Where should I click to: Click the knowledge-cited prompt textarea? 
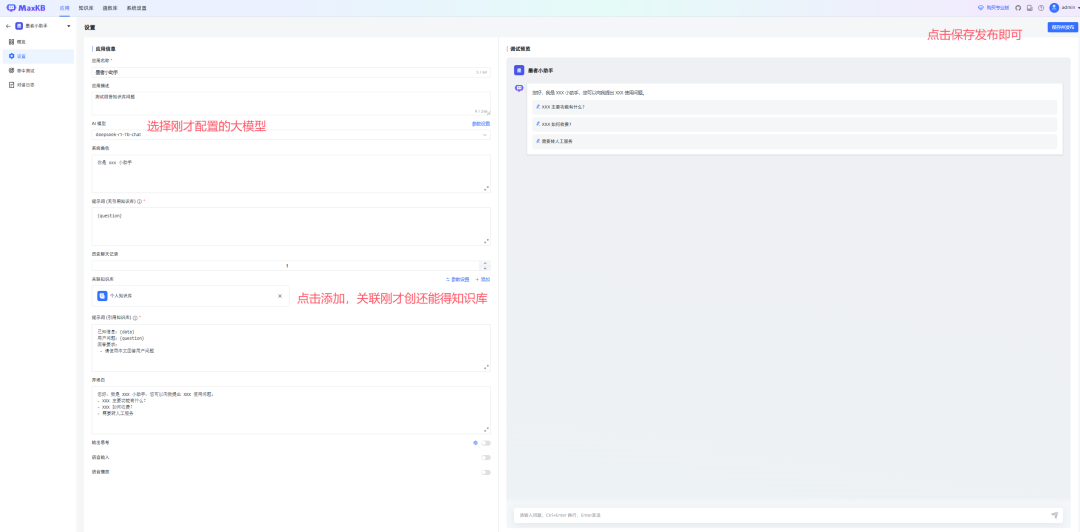tap(291, 348)
